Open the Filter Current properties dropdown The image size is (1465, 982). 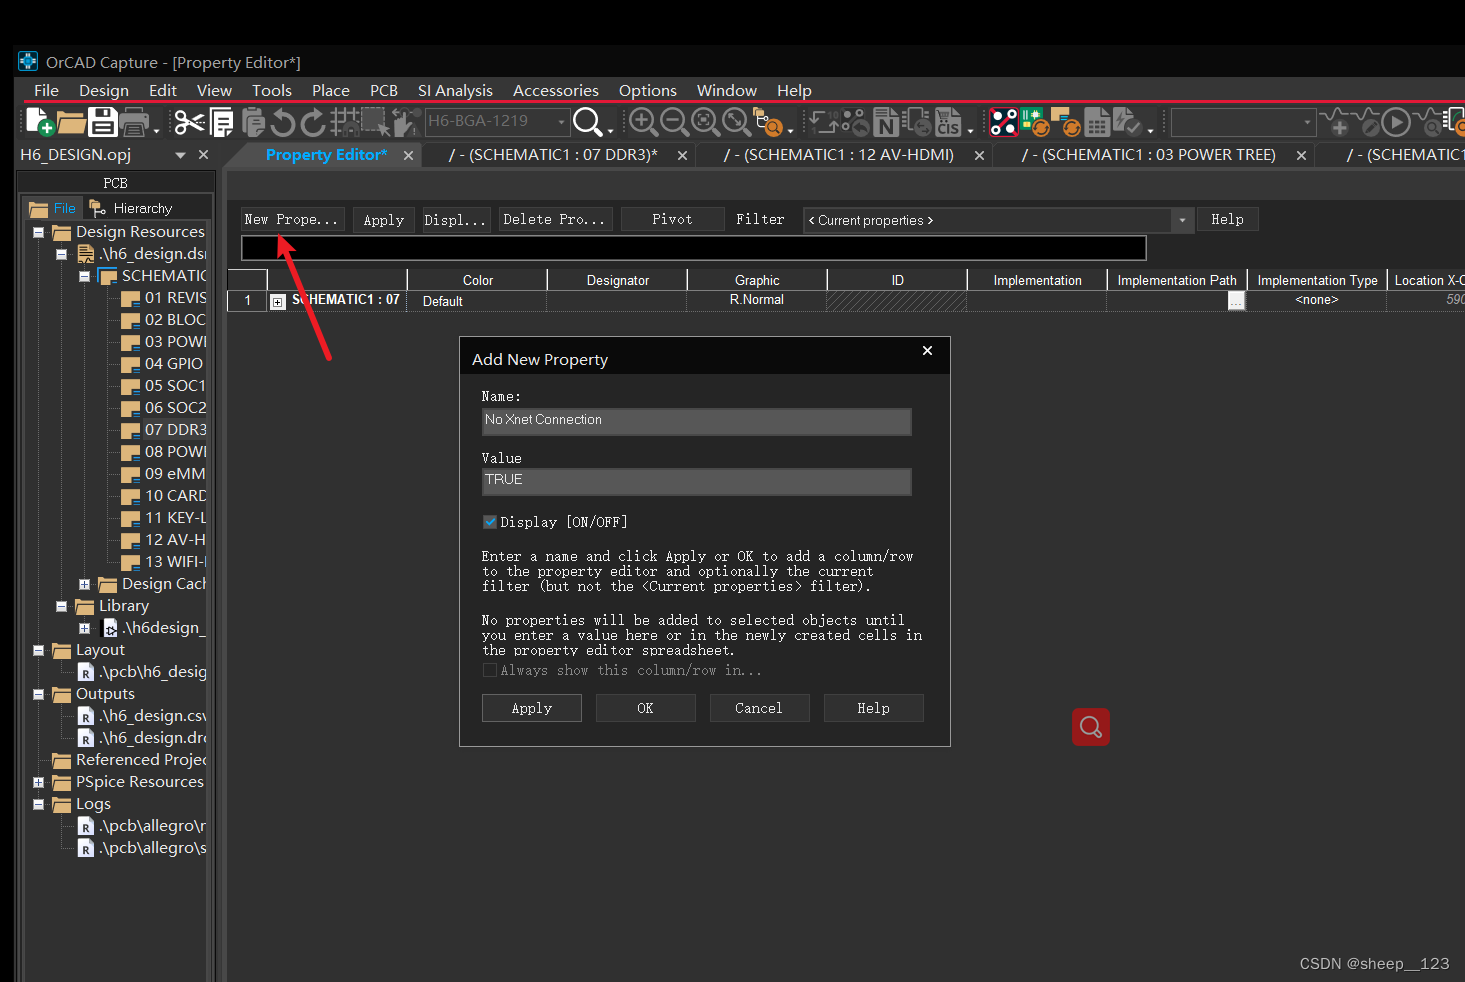coord(1183,220)
